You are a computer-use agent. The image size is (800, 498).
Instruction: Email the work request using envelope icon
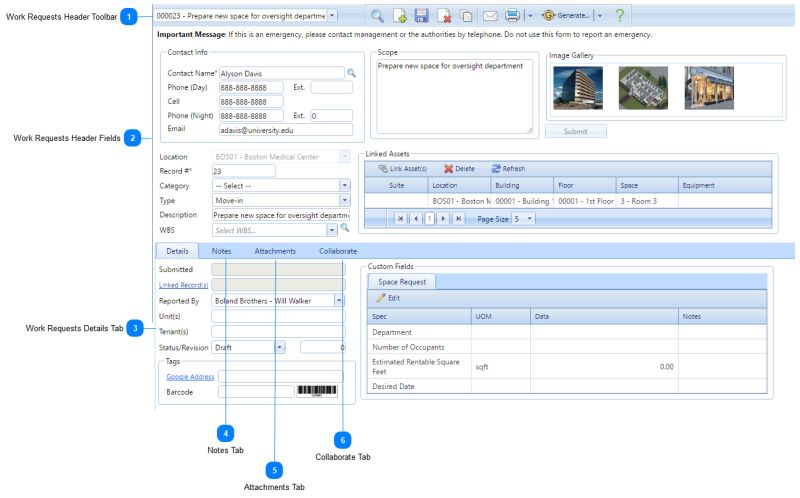coord(490,16)
